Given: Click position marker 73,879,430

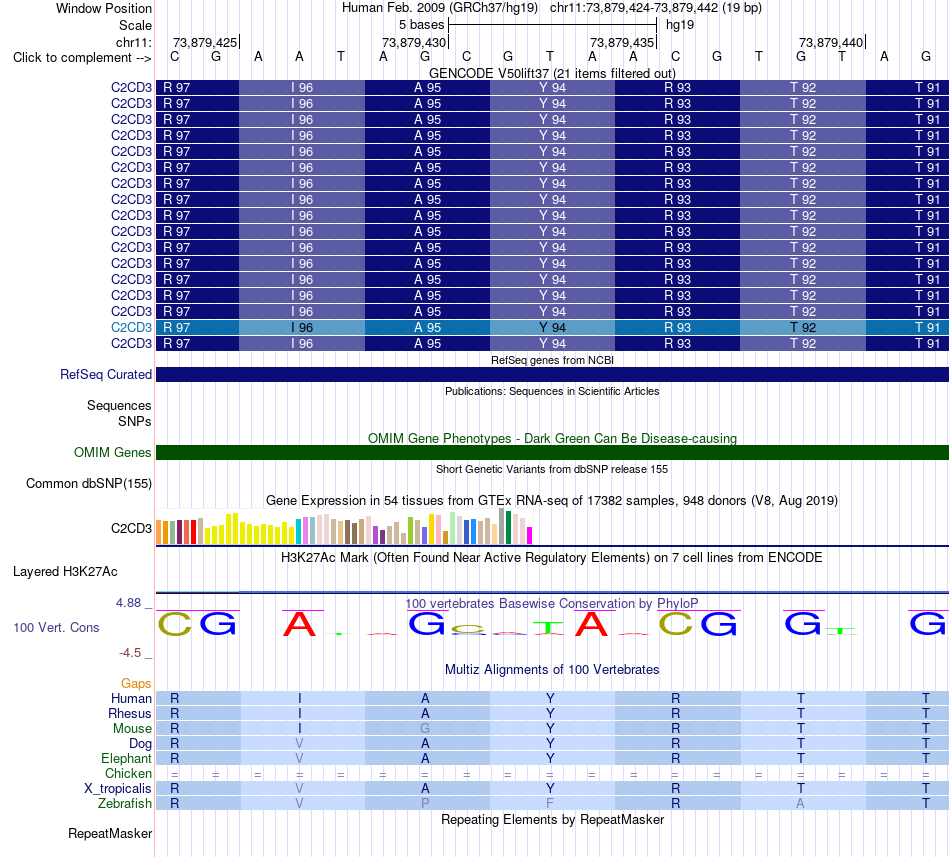Looking at the screenshot, I should pos(414,42).
